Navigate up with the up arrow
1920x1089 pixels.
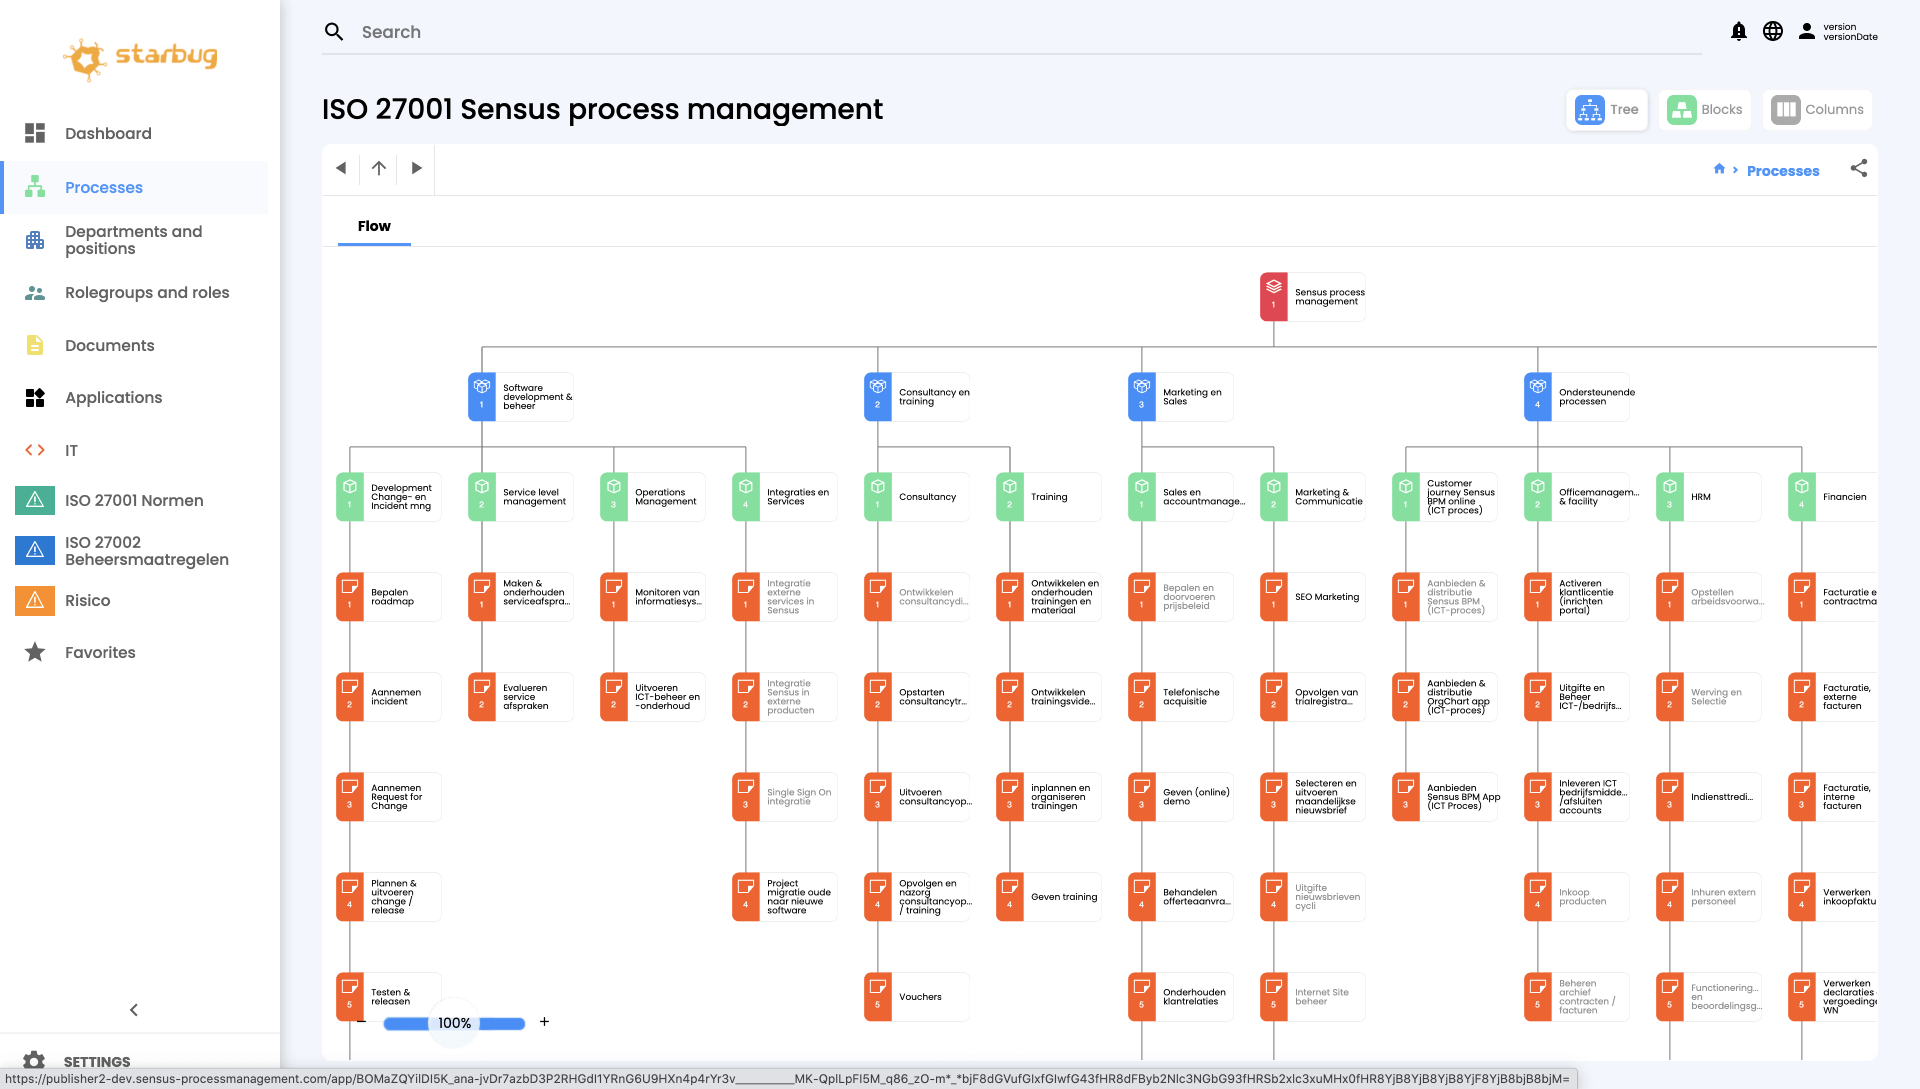tap(379, 168)
